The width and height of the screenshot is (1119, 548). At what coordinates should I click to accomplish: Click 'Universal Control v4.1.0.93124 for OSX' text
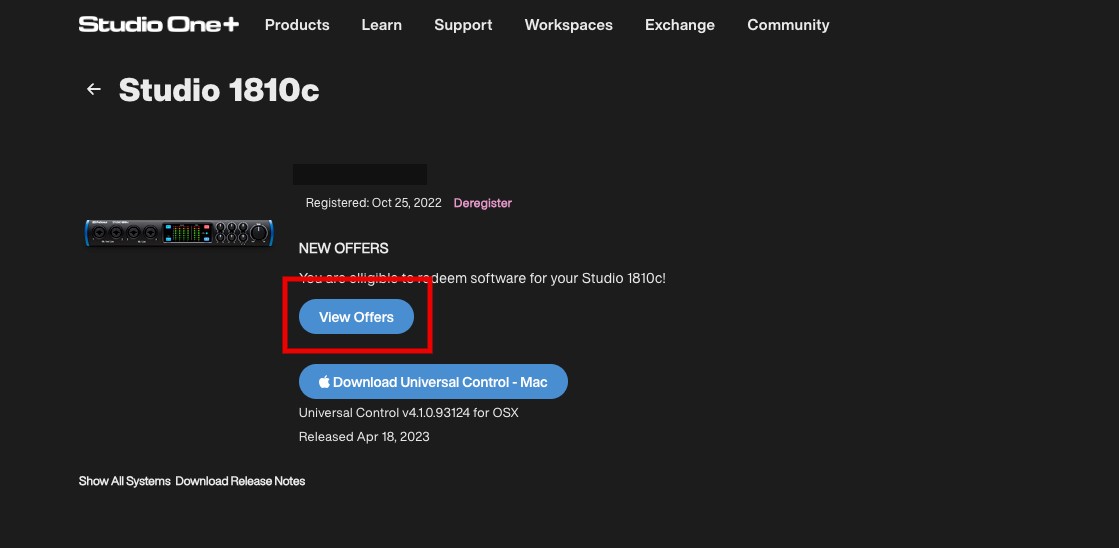(409, 412)
